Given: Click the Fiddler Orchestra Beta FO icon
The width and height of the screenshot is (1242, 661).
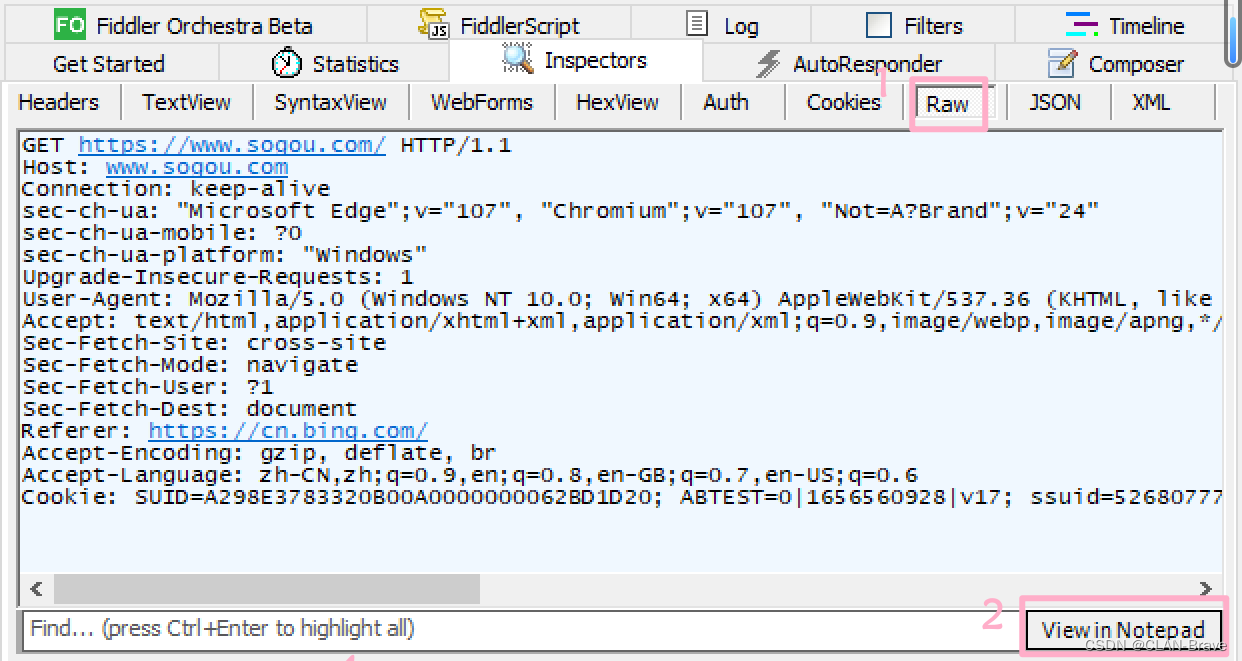Looking at the screenshot, I should (69, 25).
